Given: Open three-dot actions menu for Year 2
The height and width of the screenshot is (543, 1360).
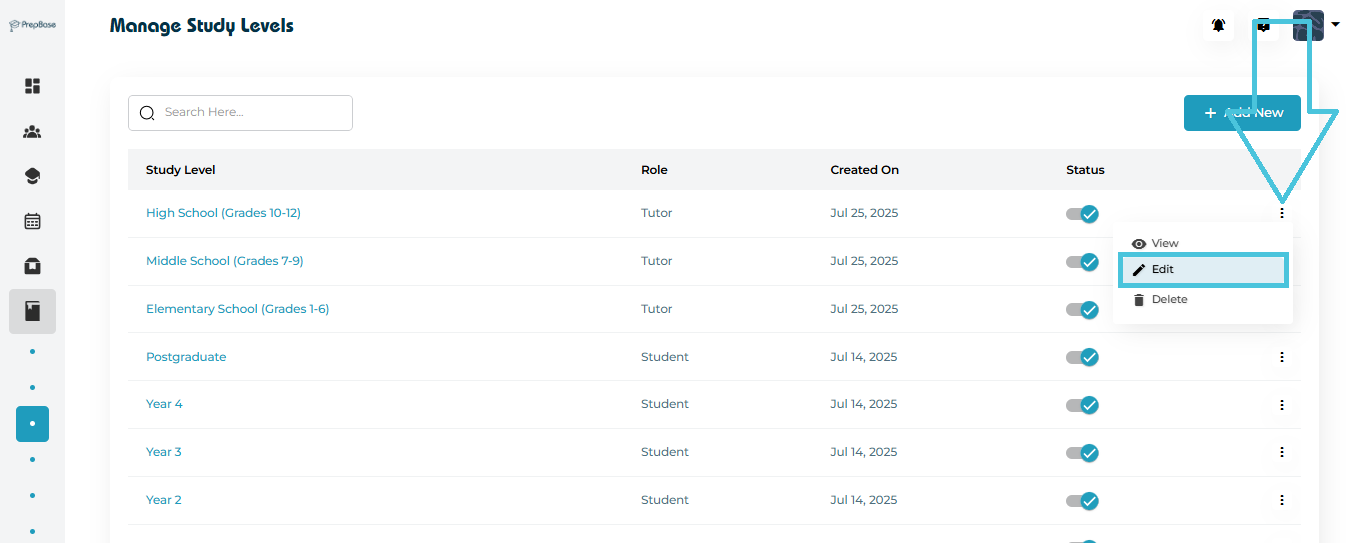Looking at the screenshot, I should point(1281,500).
